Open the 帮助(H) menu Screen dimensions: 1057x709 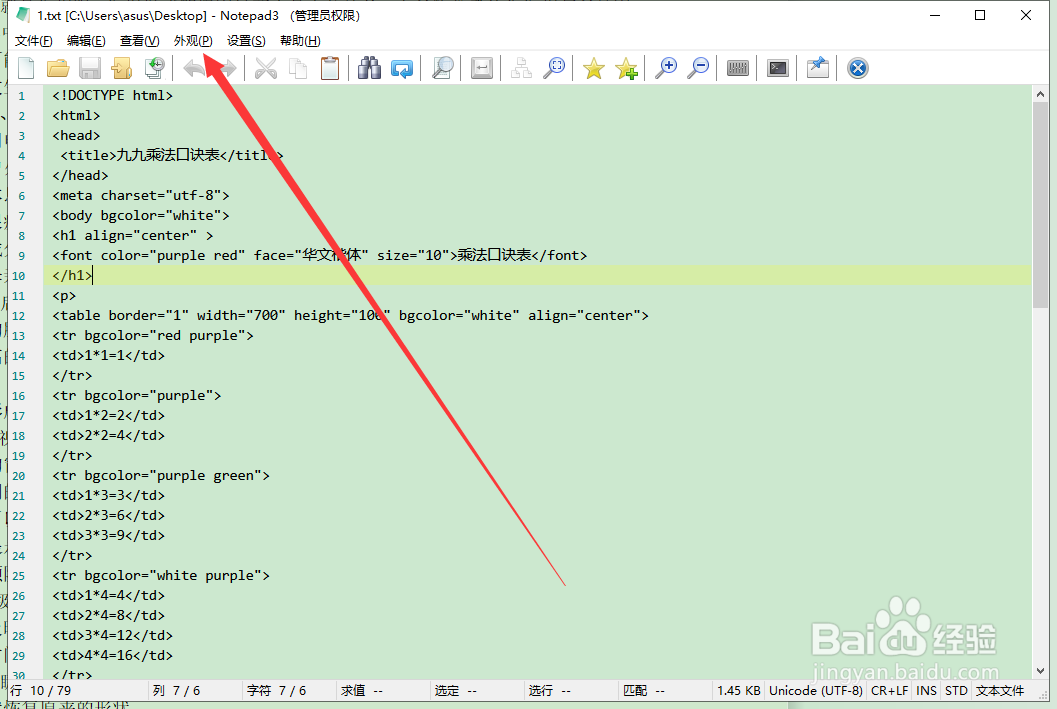coord(300,40)
